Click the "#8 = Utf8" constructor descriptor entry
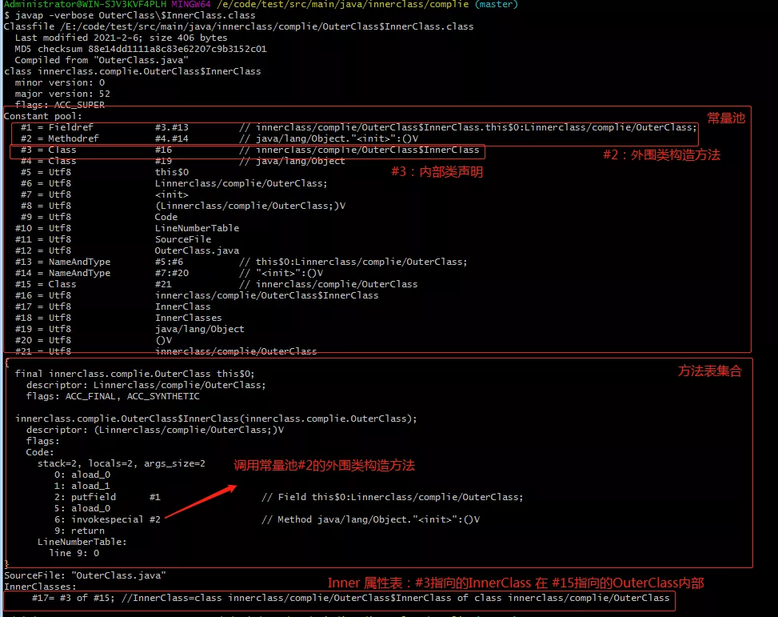The height and width of the screenshot is (617, 778). click(x=183, y=206)
